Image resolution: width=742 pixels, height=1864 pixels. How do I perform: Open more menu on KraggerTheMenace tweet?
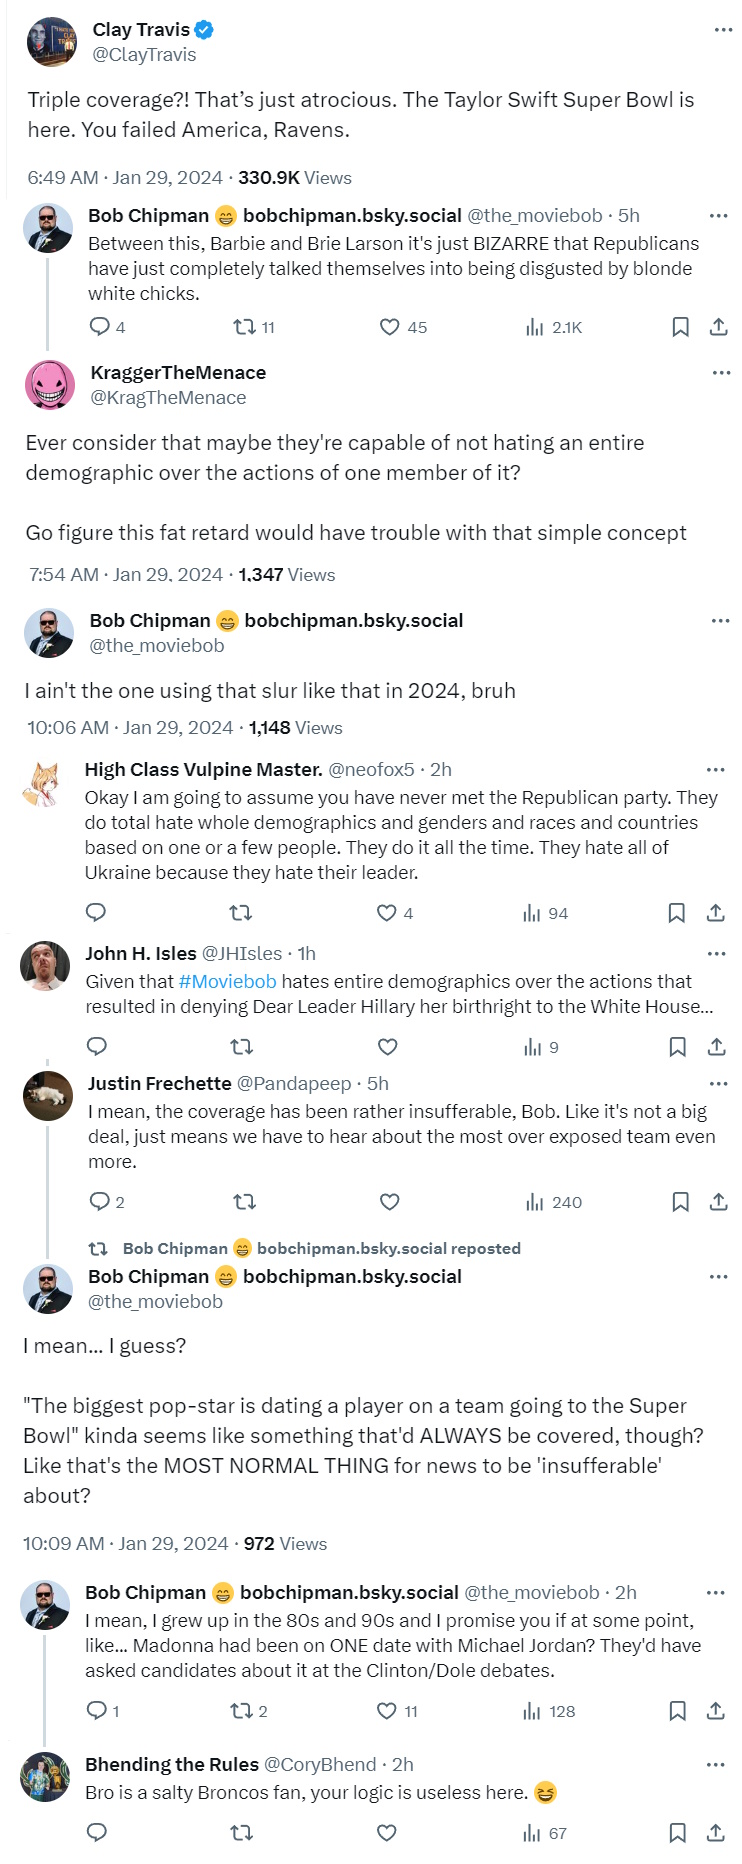click(721, 373)
